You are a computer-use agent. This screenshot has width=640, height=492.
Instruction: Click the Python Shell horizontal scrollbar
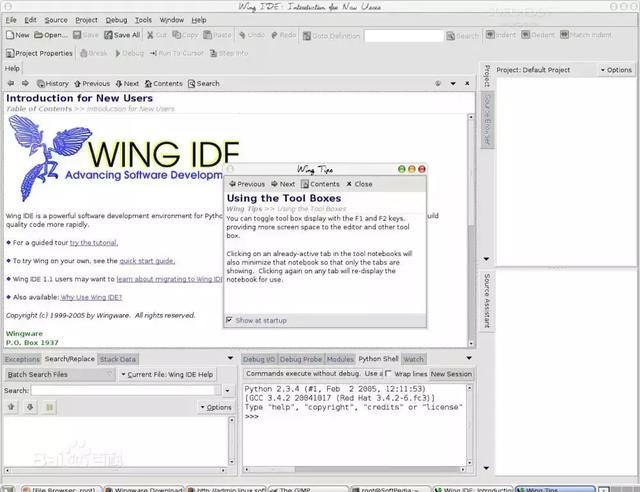click(x=354, y=470)
